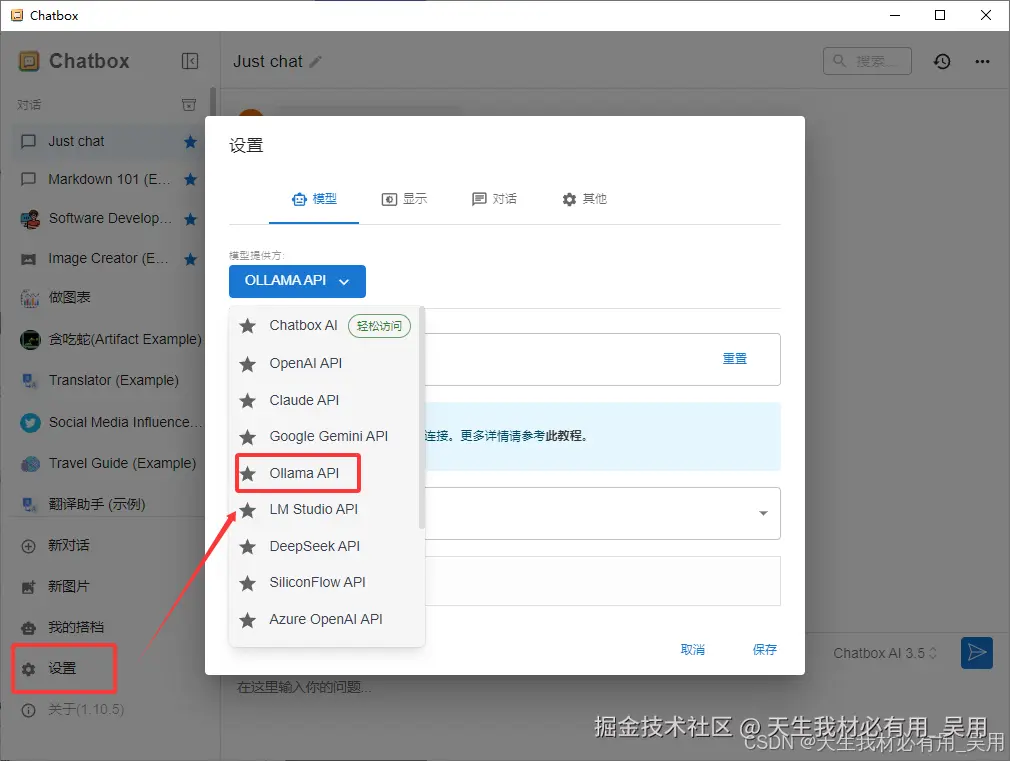This screenshot has width=1010, height=761.
Task: Unstar the Just chat conversation
Action: (x=189, y=142)
